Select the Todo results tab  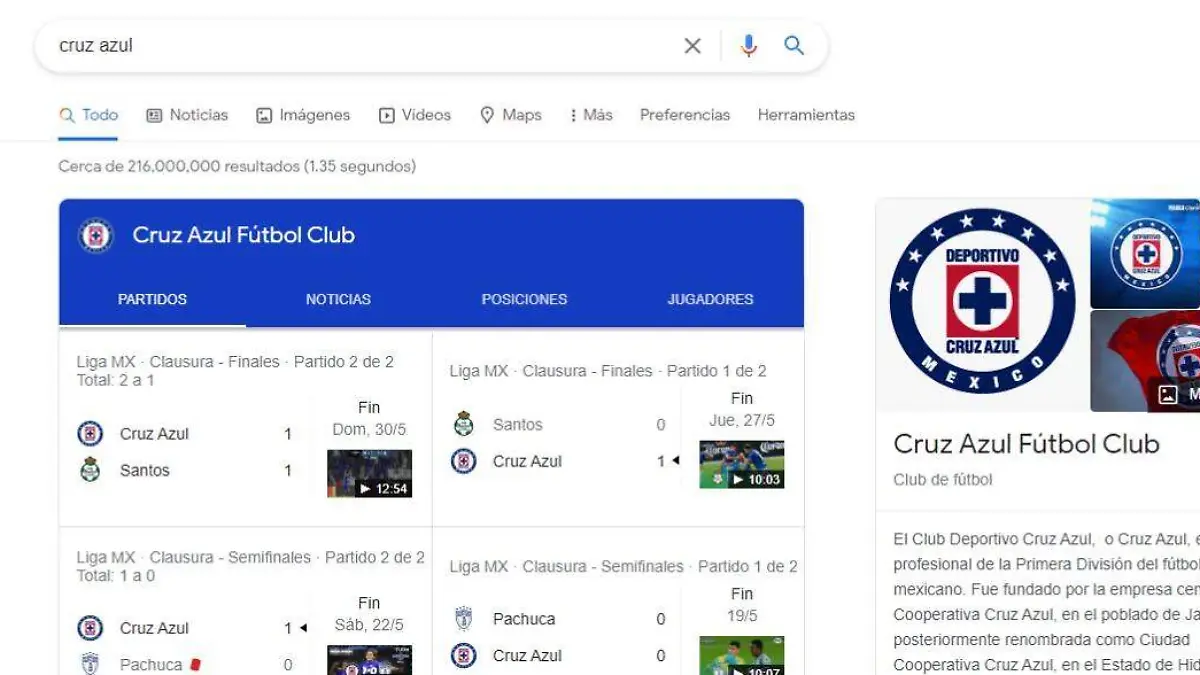(x=89, y=115)
